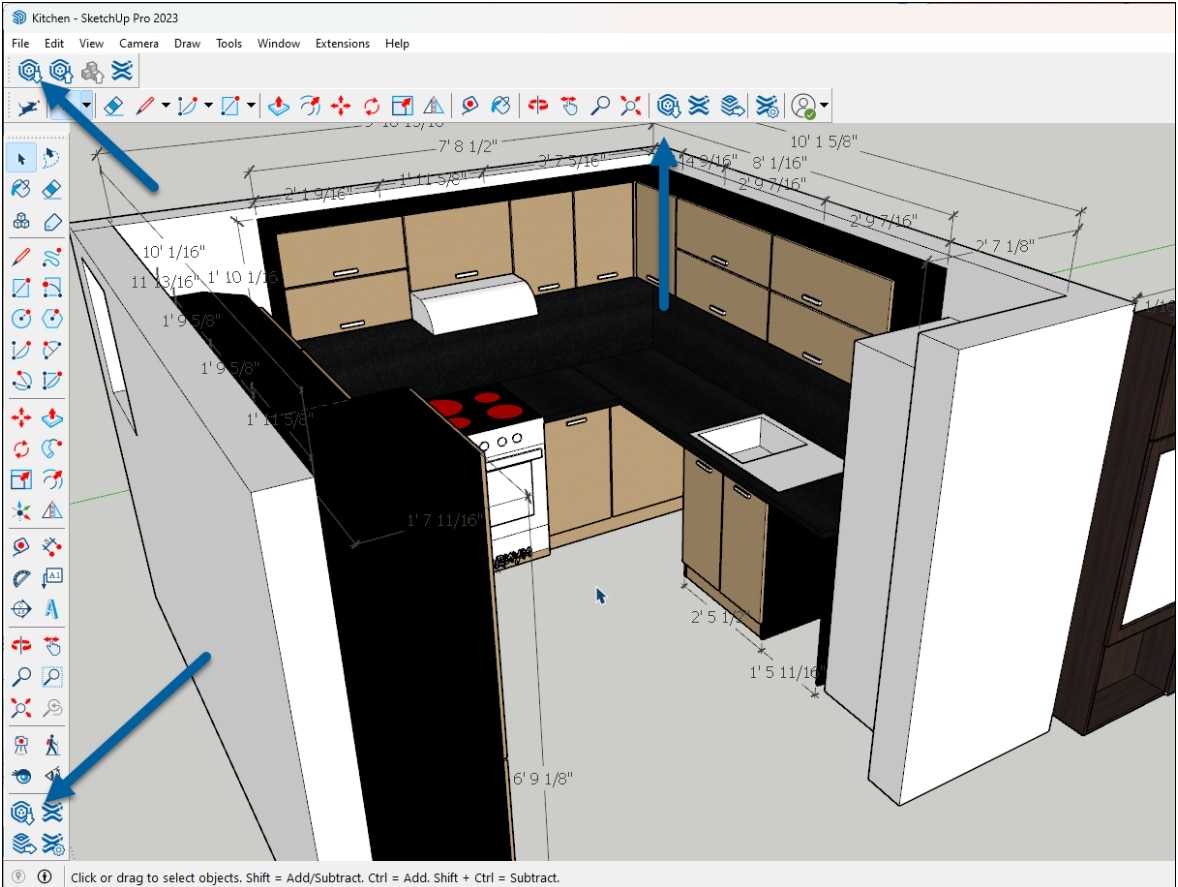Click the info button in the status bar
The image size is (1178, 887).
[45, 876]
